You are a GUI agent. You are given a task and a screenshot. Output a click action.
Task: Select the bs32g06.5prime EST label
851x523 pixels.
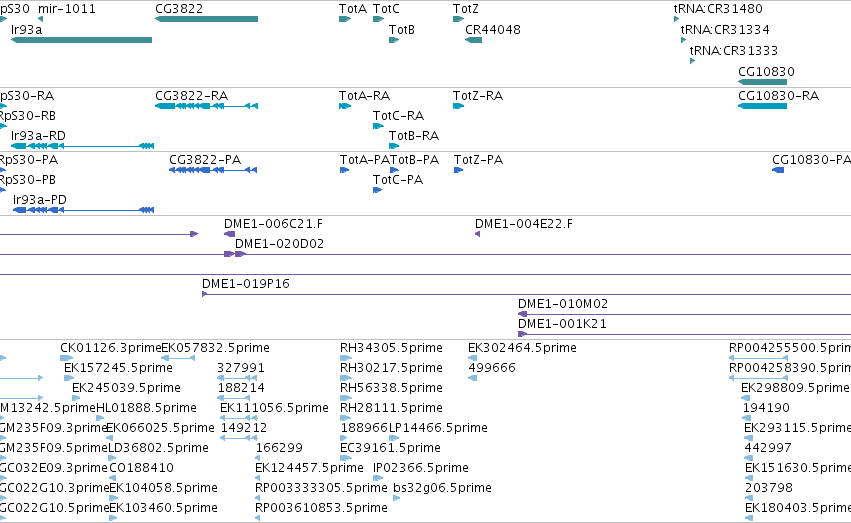(442, 488)
